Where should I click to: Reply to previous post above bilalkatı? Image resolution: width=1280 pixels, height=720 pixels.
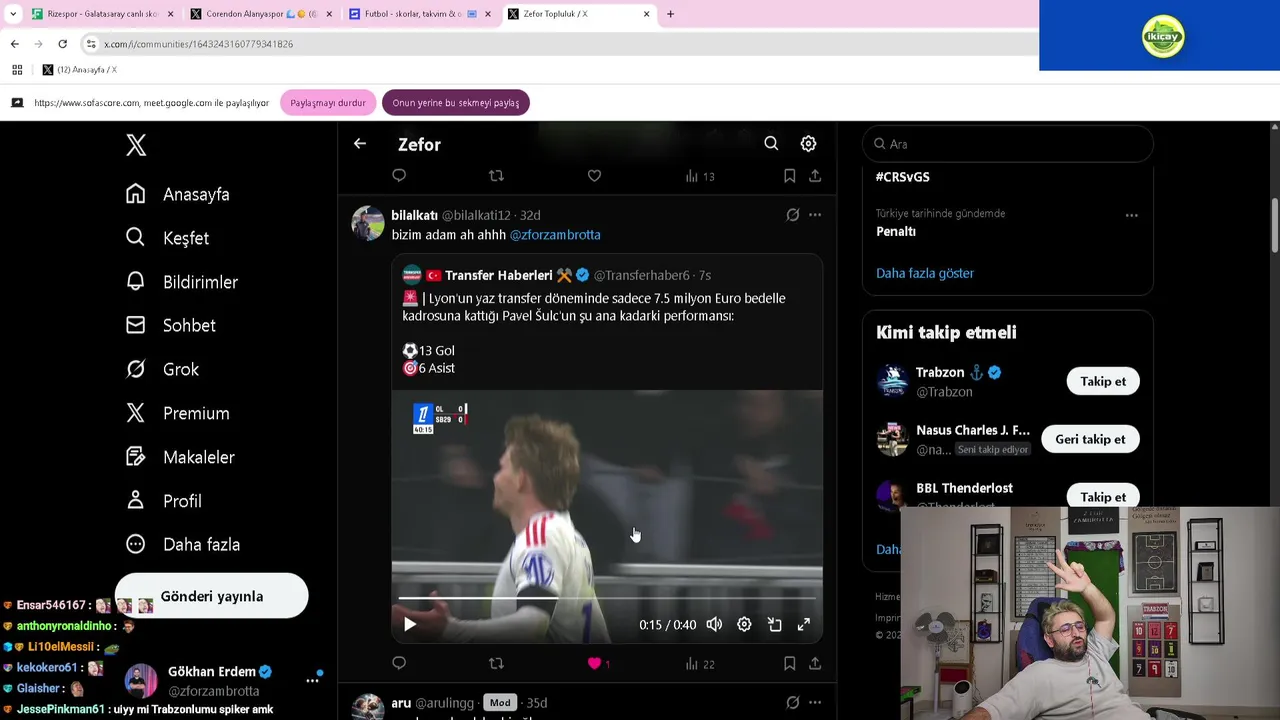399,176
